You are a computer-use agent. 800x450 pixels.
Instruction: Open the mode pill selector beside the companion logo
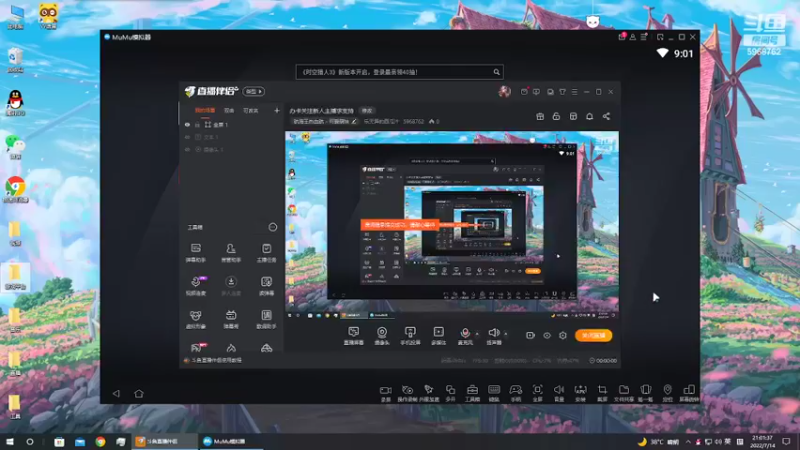(254, 92)
